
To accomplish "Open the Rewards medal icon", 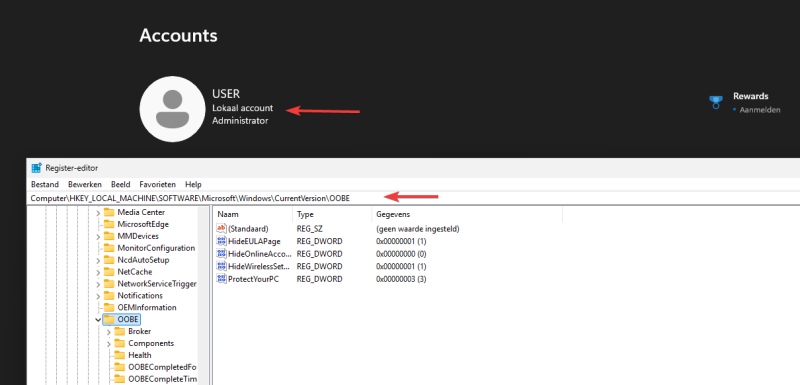I will pos(716,102).
